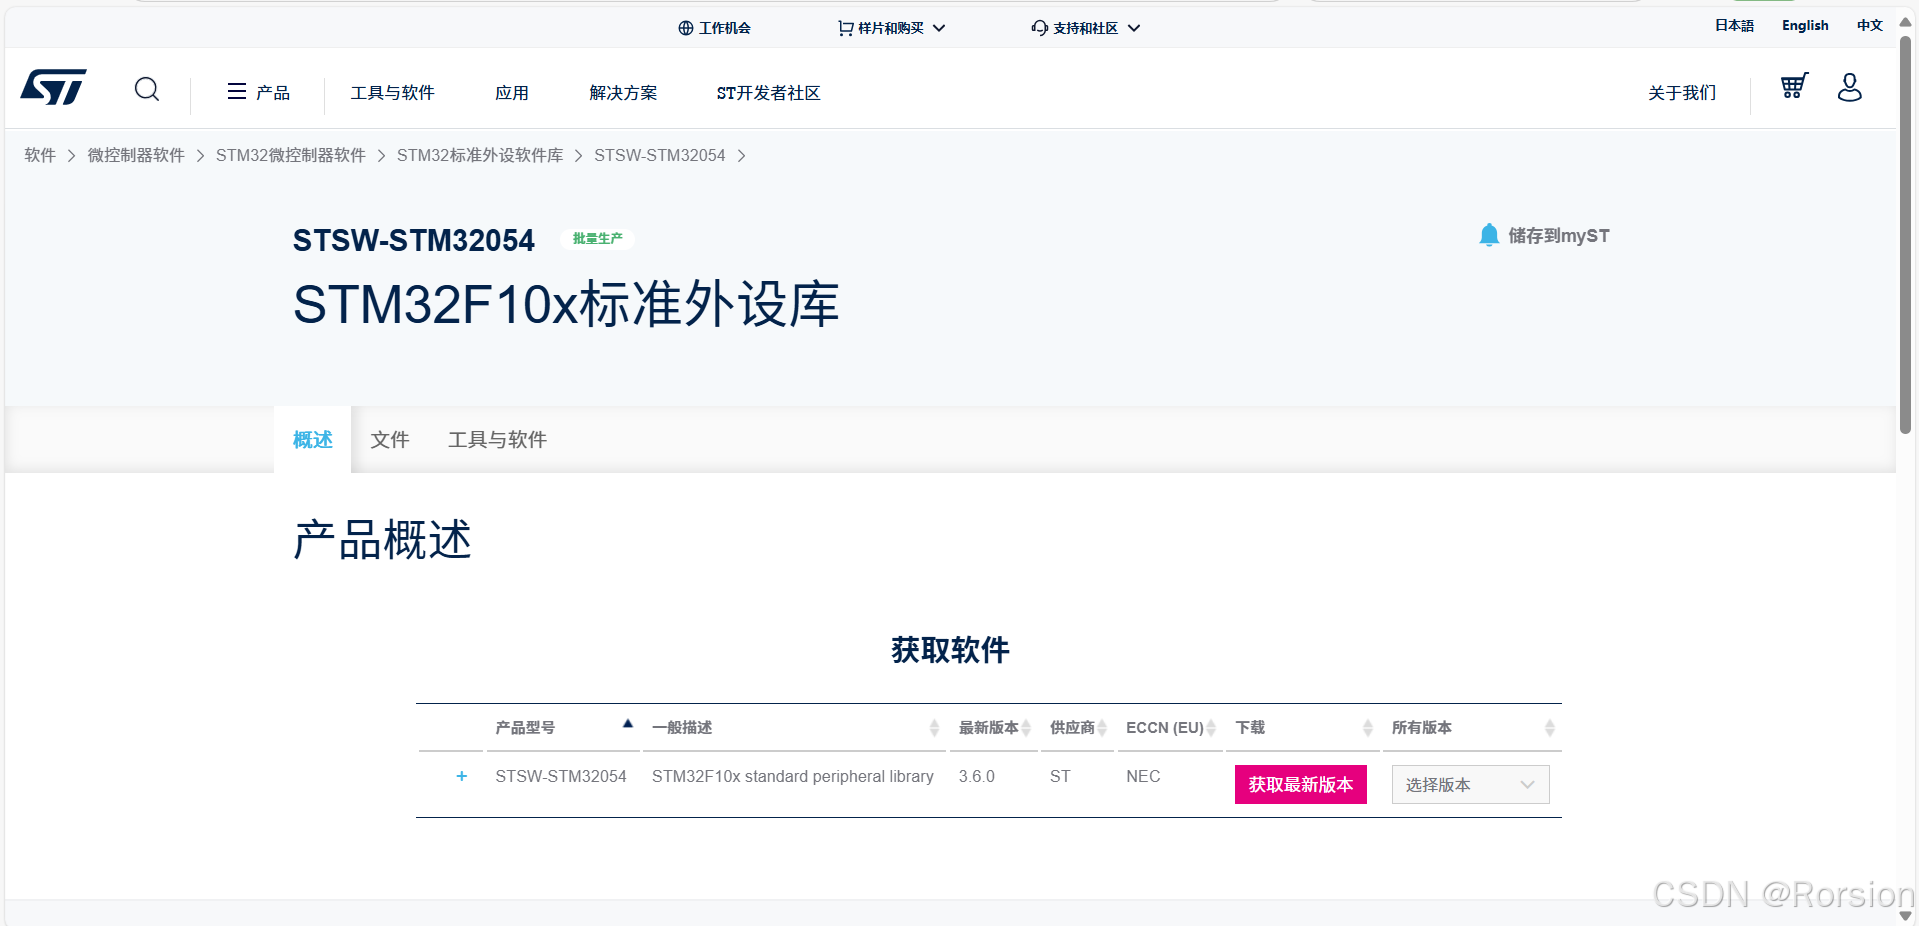Viewport: 1919px width, 926px height.
Task: Switch to the 工具与软件 page tab
Action: point(497,440)
